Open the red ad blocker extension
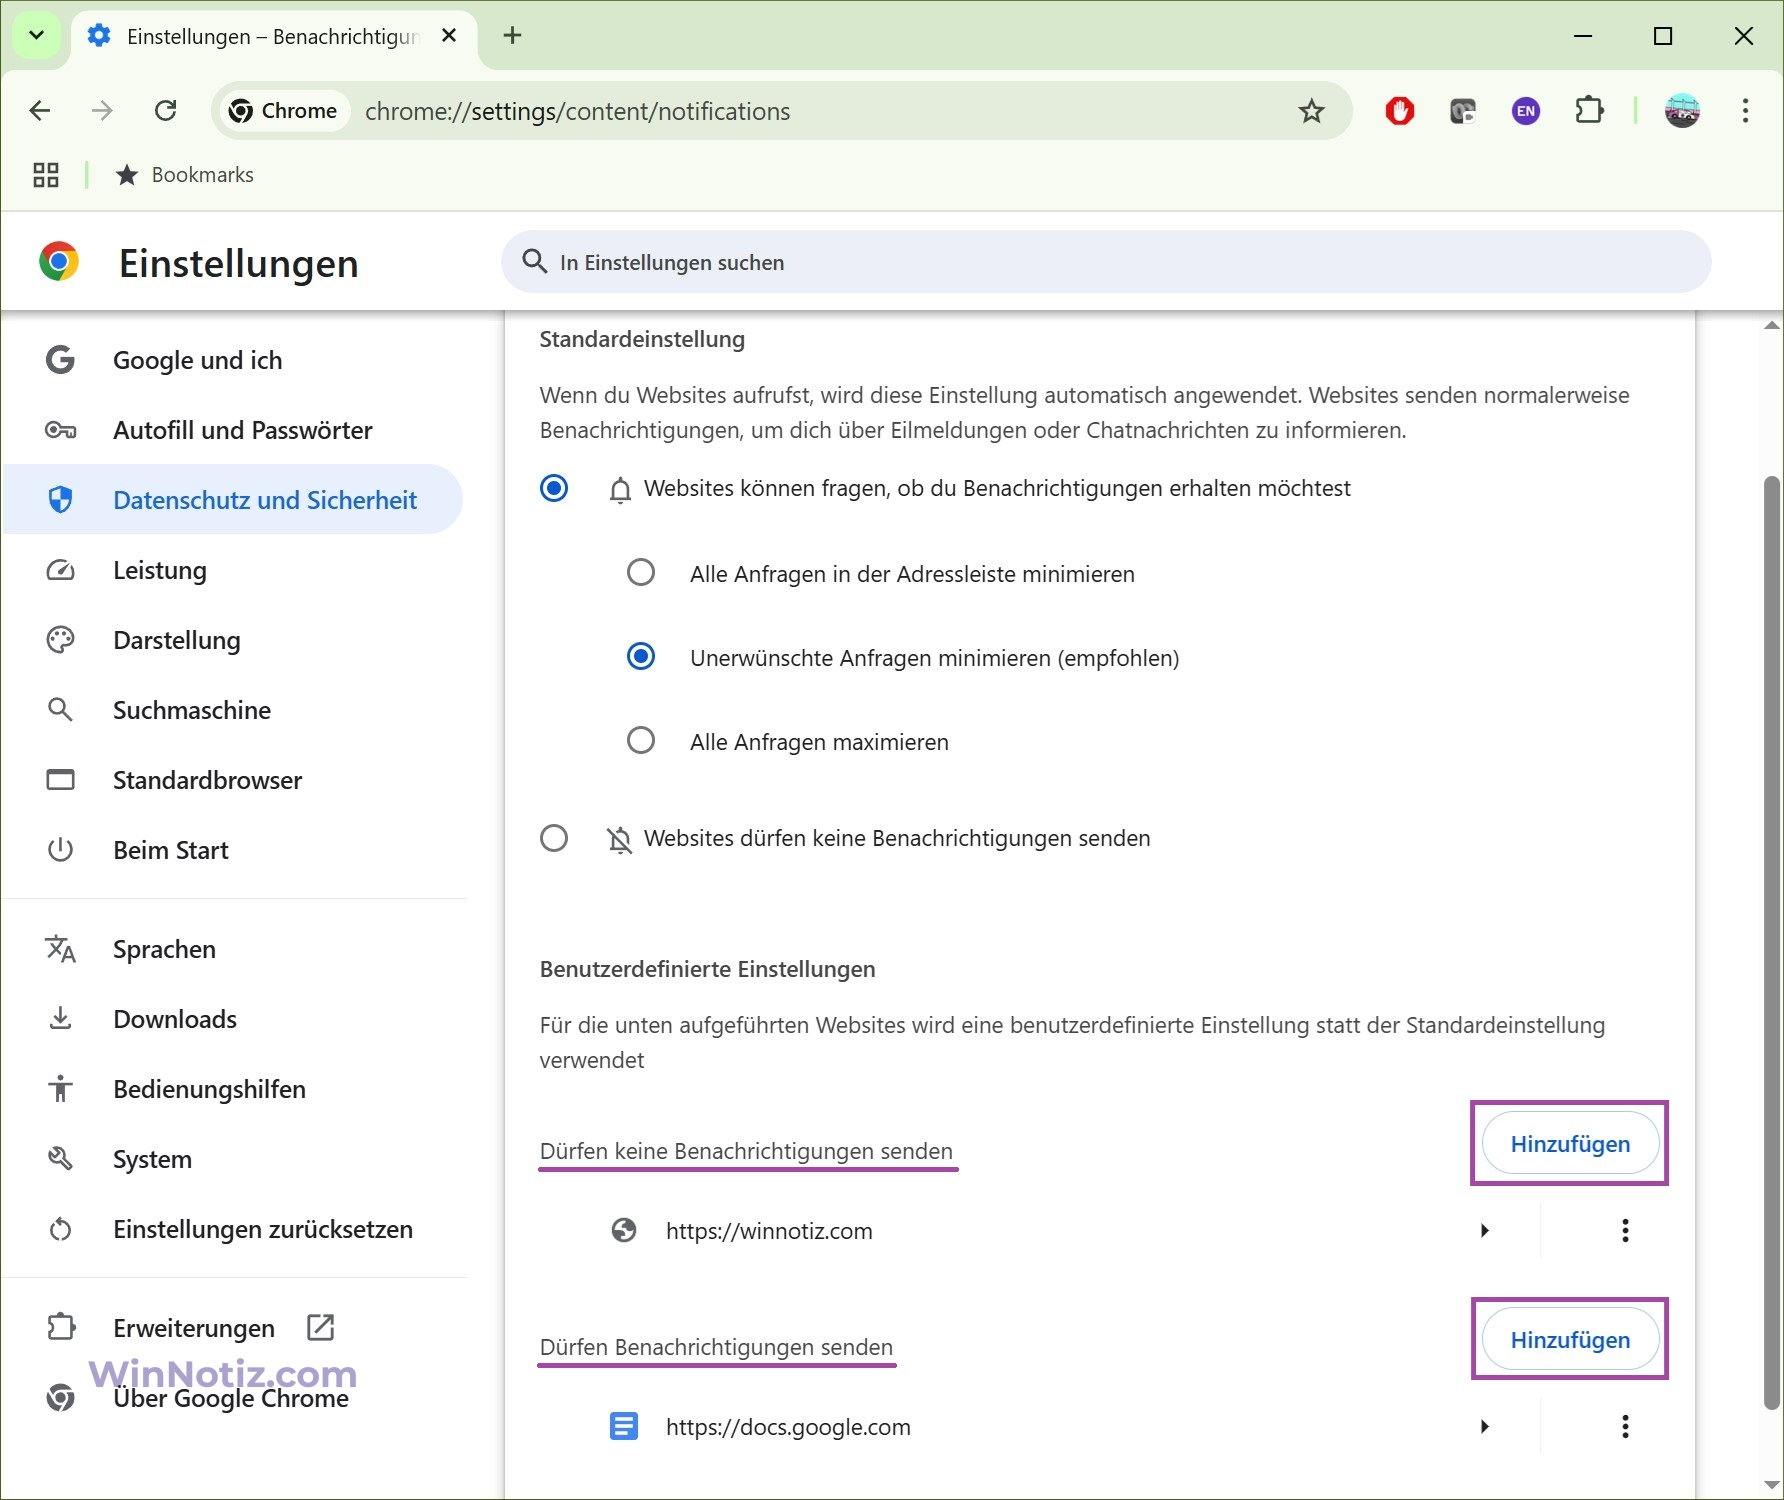 1400,111
